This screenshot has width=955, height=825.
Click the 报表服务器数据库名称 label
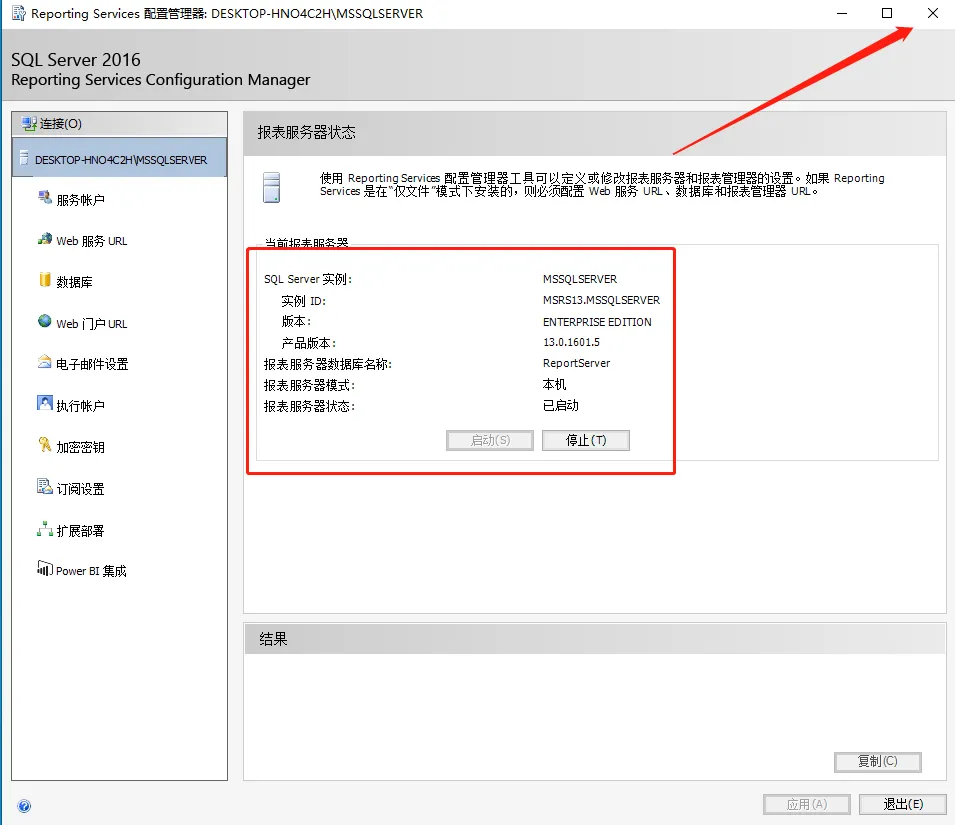pyautogui.click(x=328, y=364)
